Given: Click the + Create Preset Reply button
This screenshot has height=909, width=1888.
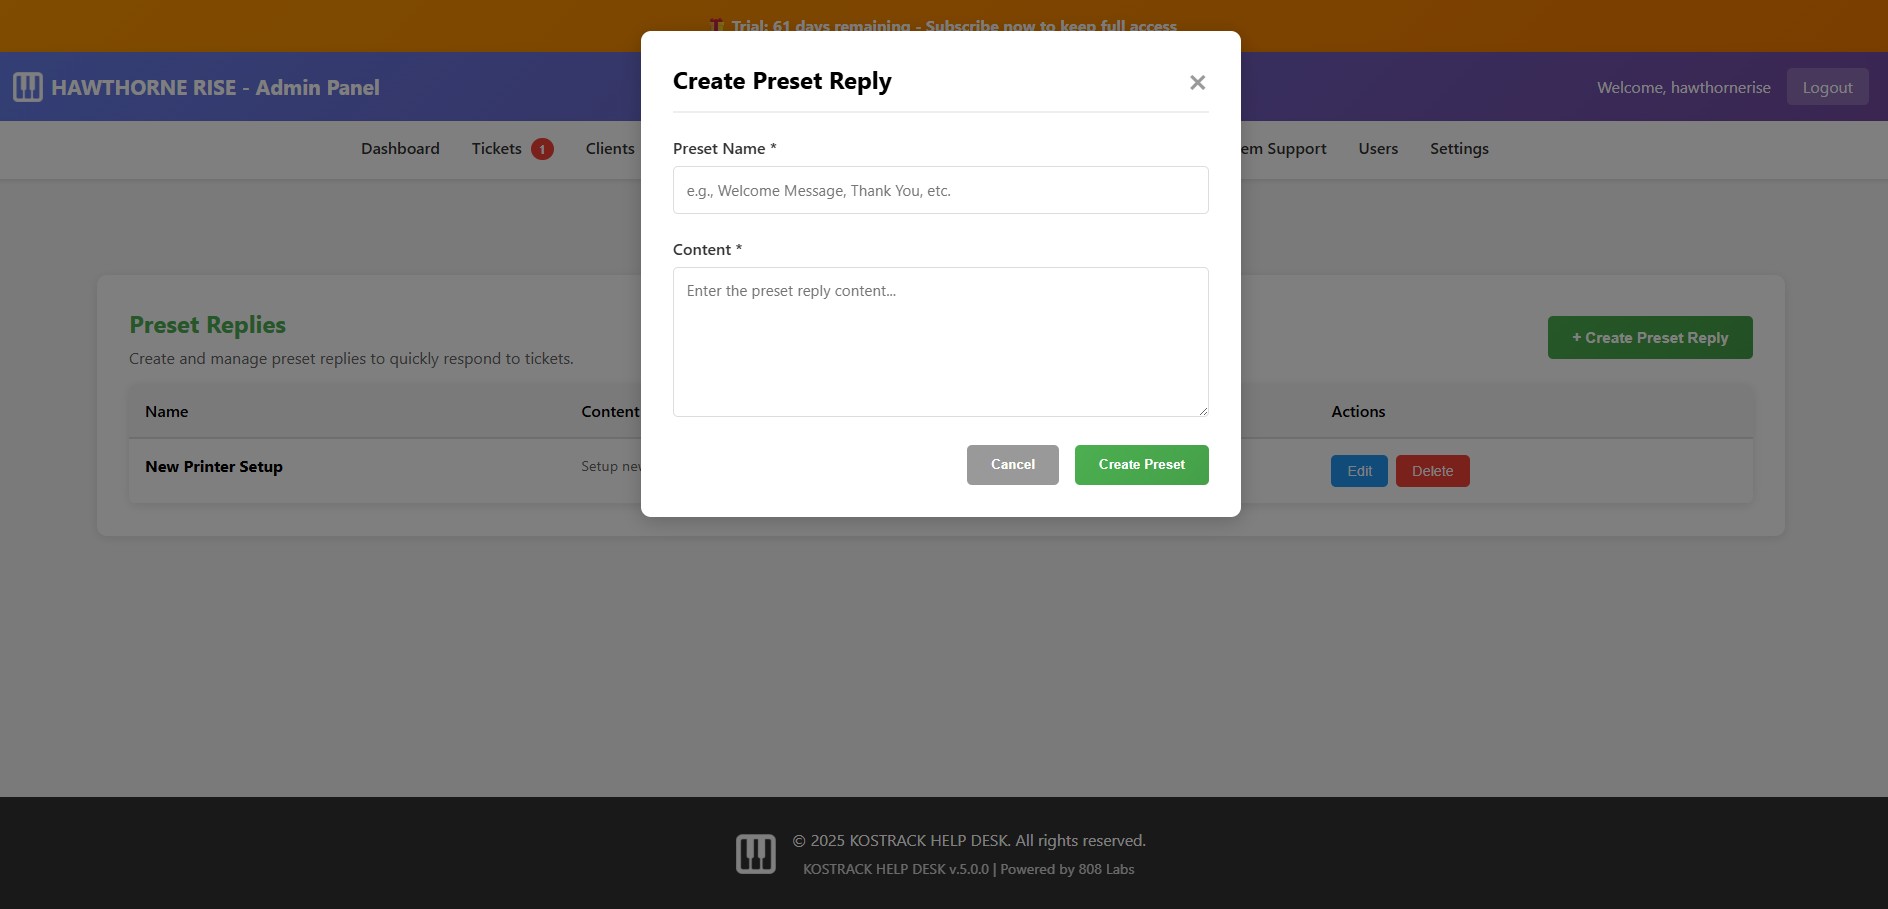Looking at the screenshot, I should [1649, 338].
